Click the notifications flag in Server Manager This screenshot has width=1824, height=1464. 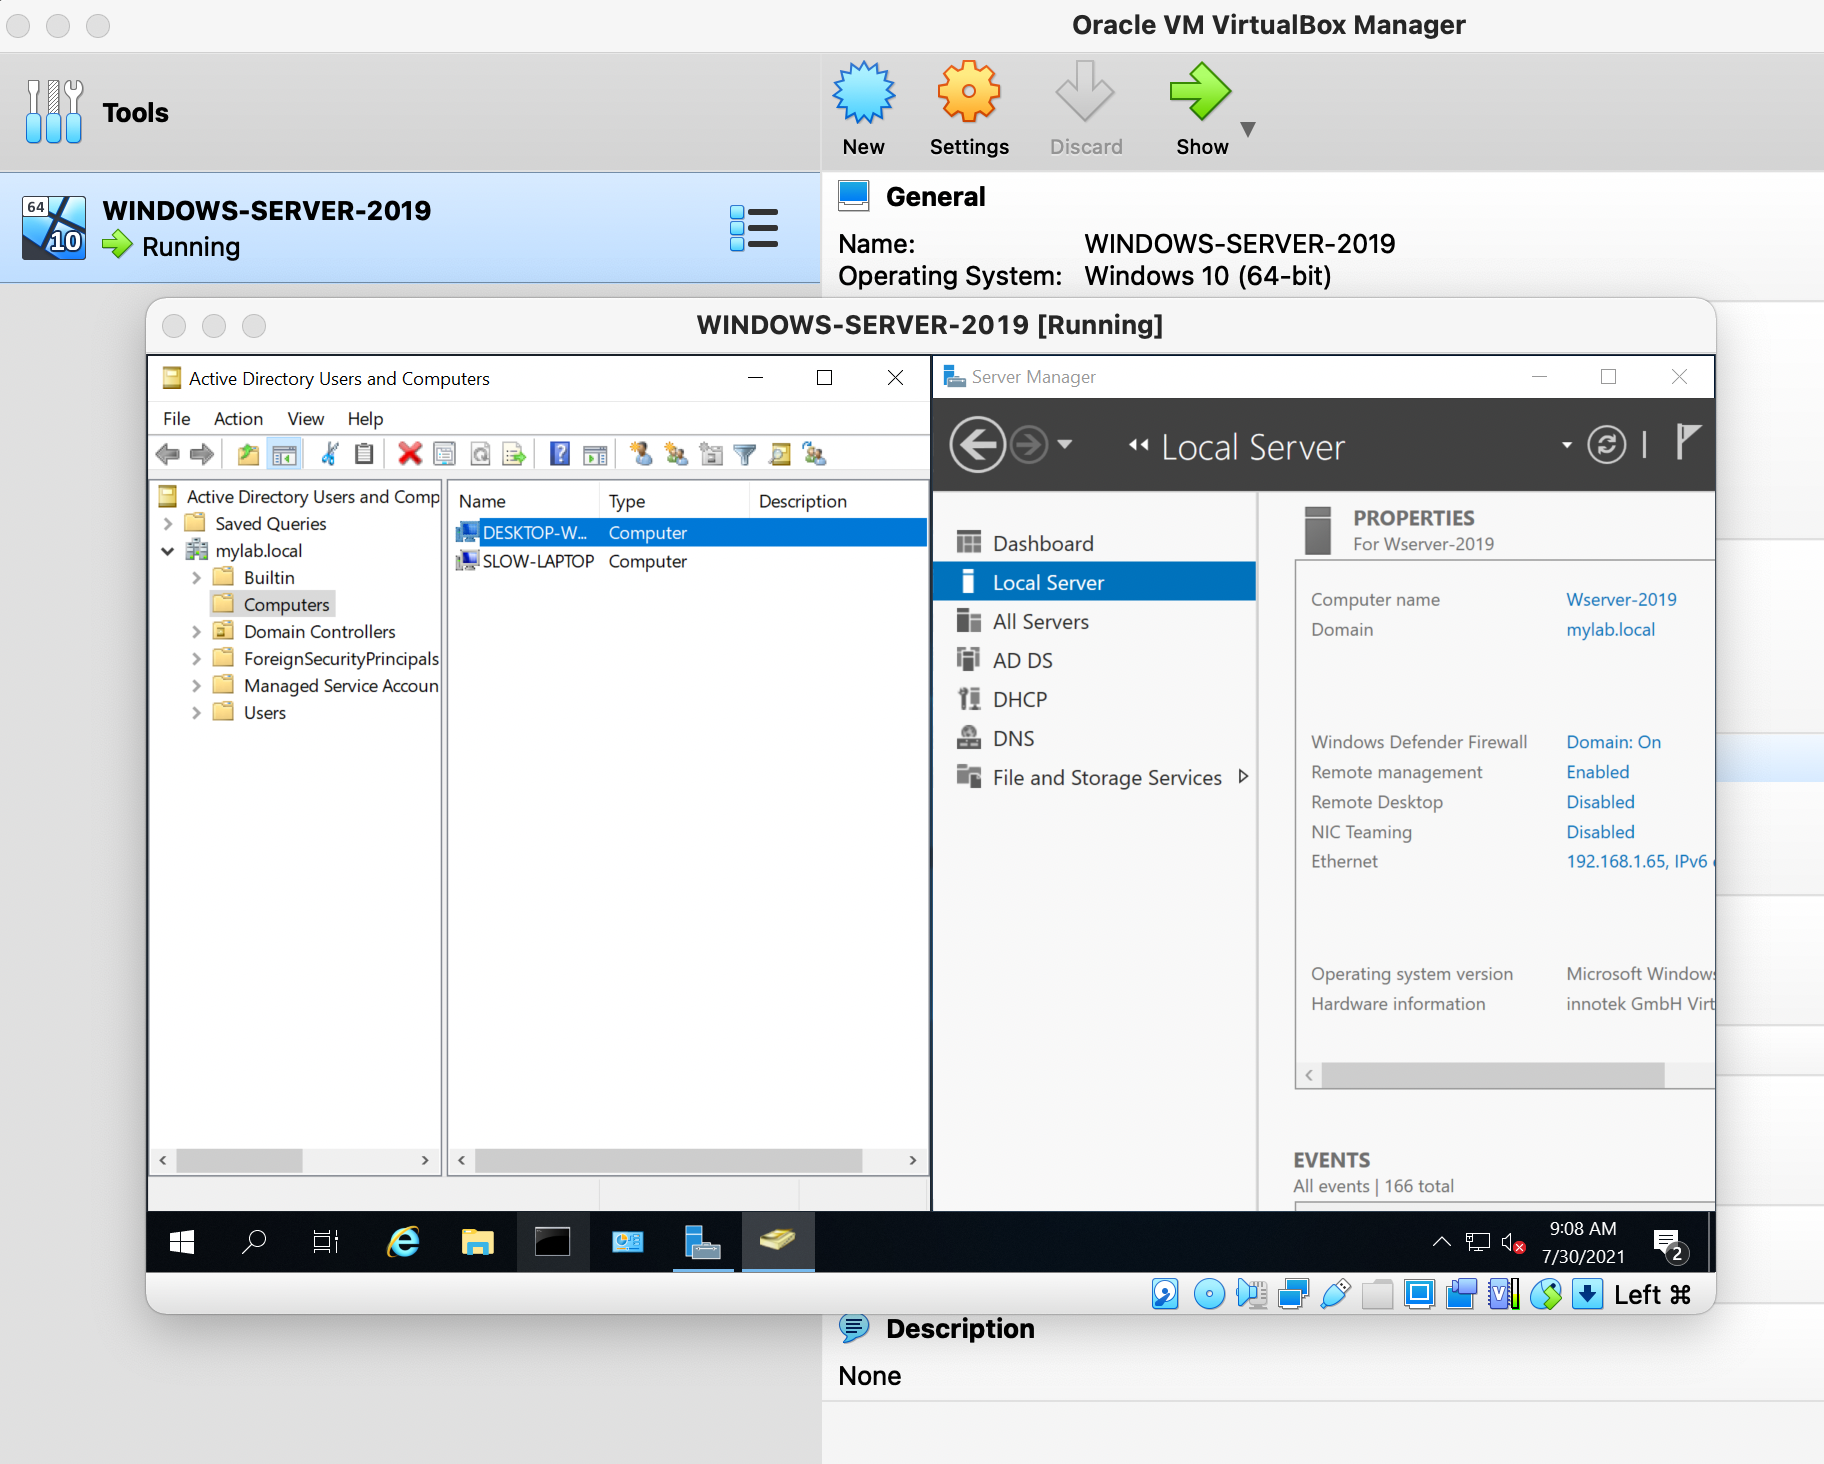click(x=1688, y=442)
